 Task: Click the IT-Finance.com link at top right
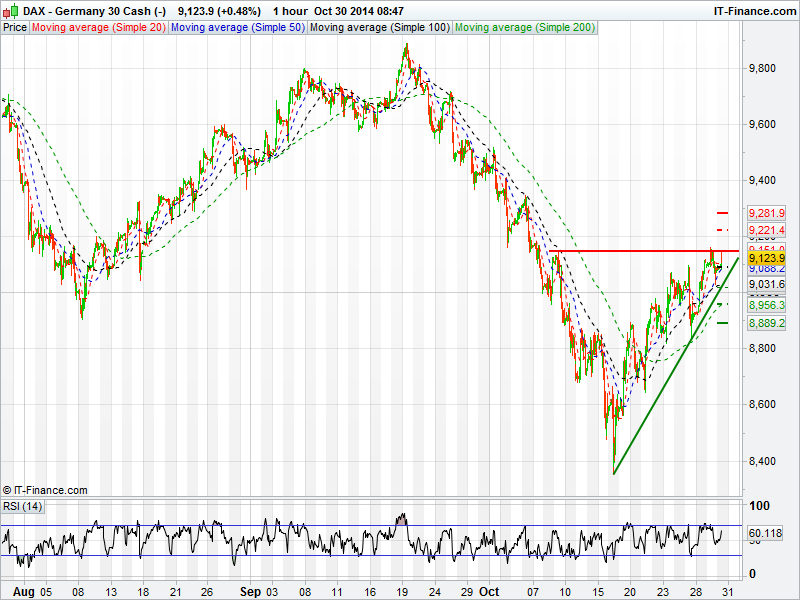pyautogui.click(x=755, y=11)
